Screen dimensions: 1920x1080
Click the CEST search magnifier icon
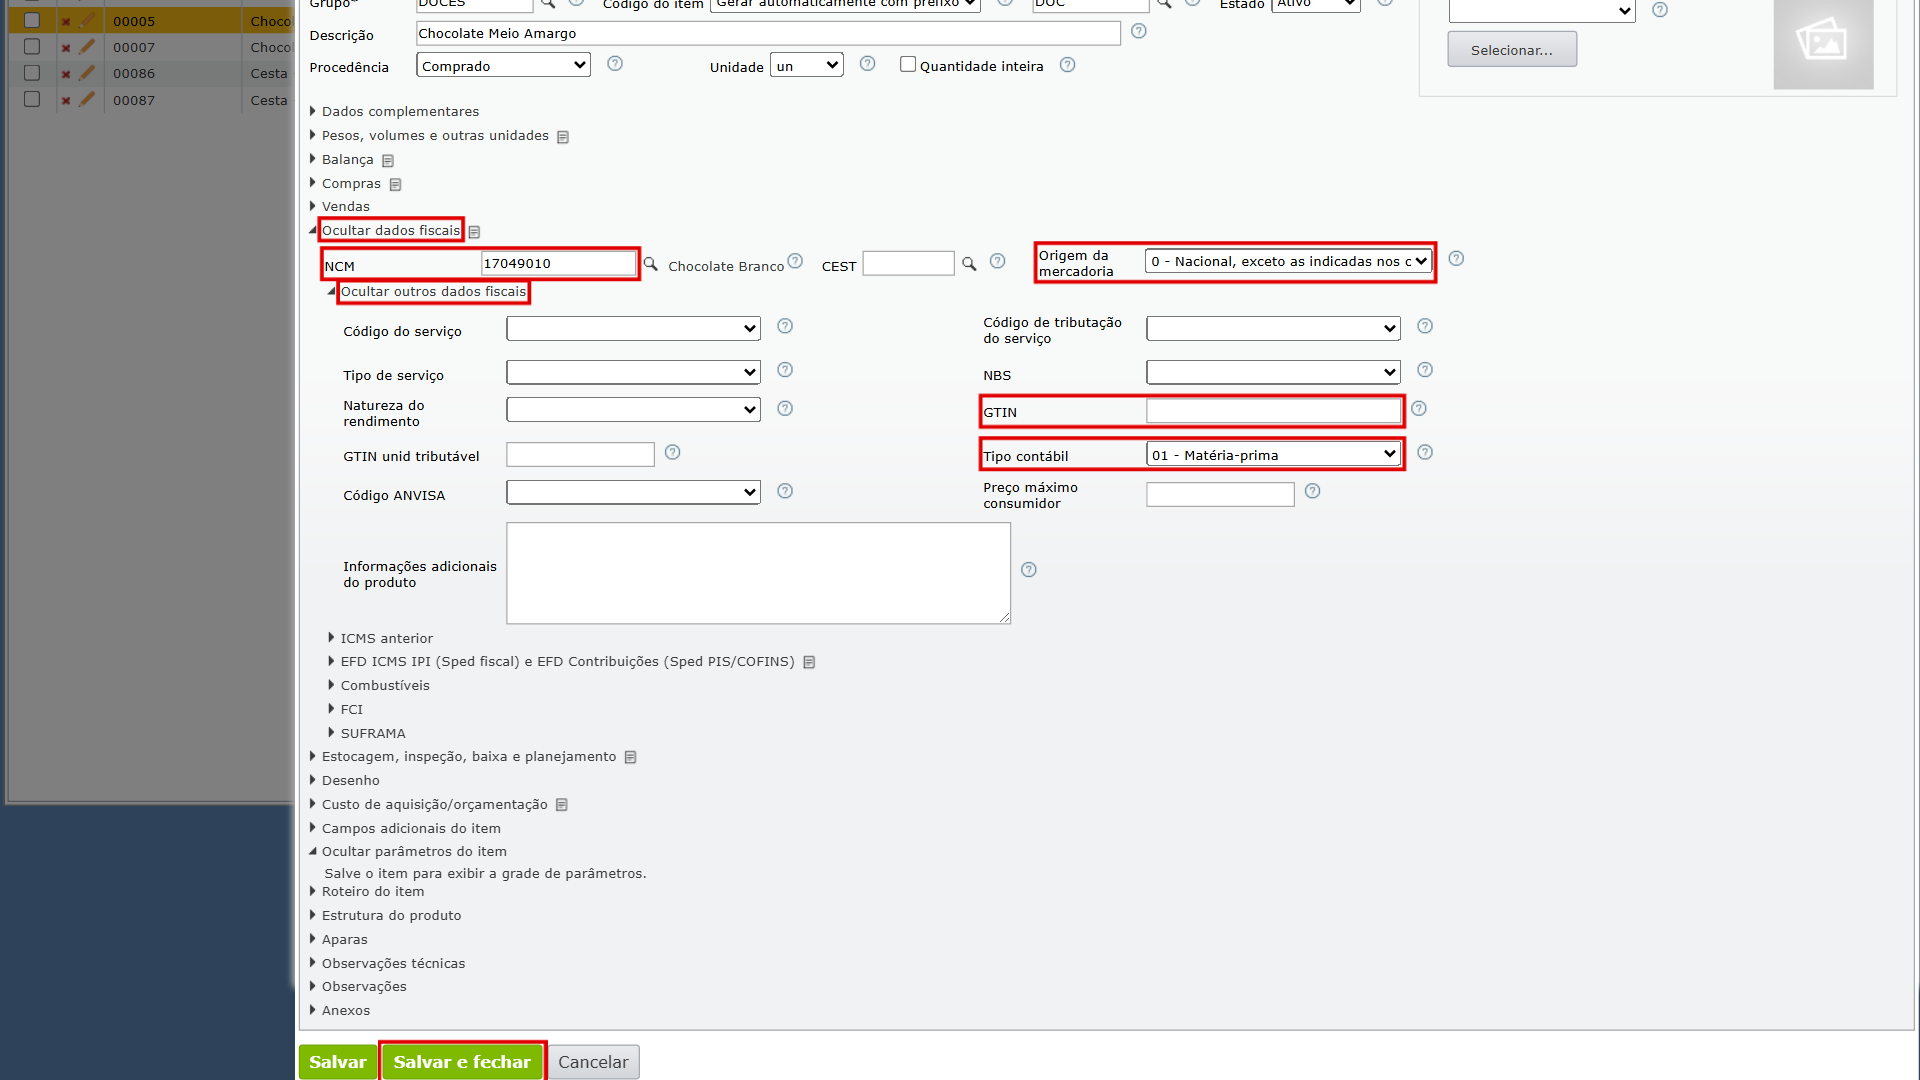point(969,264)
